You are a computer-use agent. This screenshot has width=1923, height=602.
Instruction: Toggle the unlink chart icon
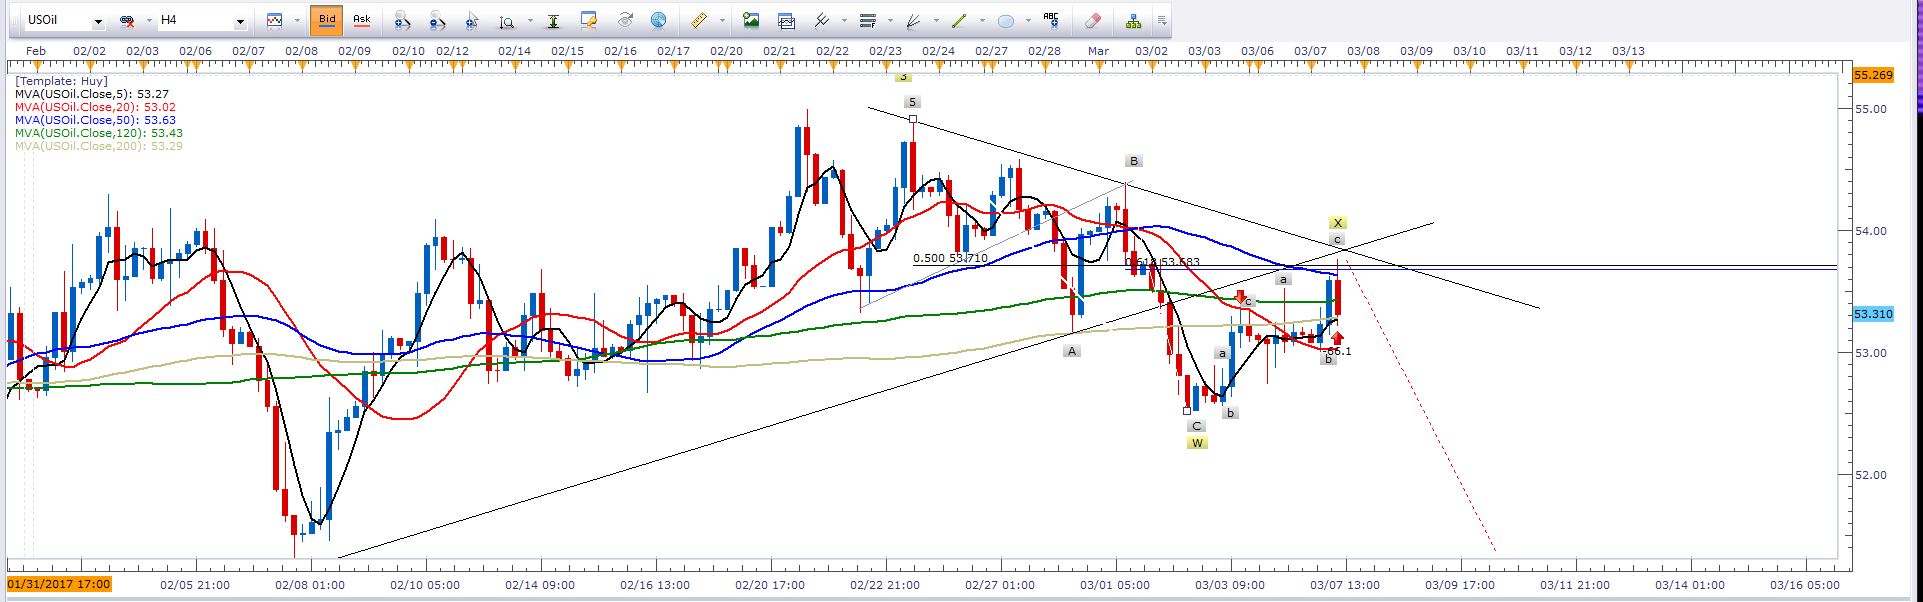coord(127,20)
